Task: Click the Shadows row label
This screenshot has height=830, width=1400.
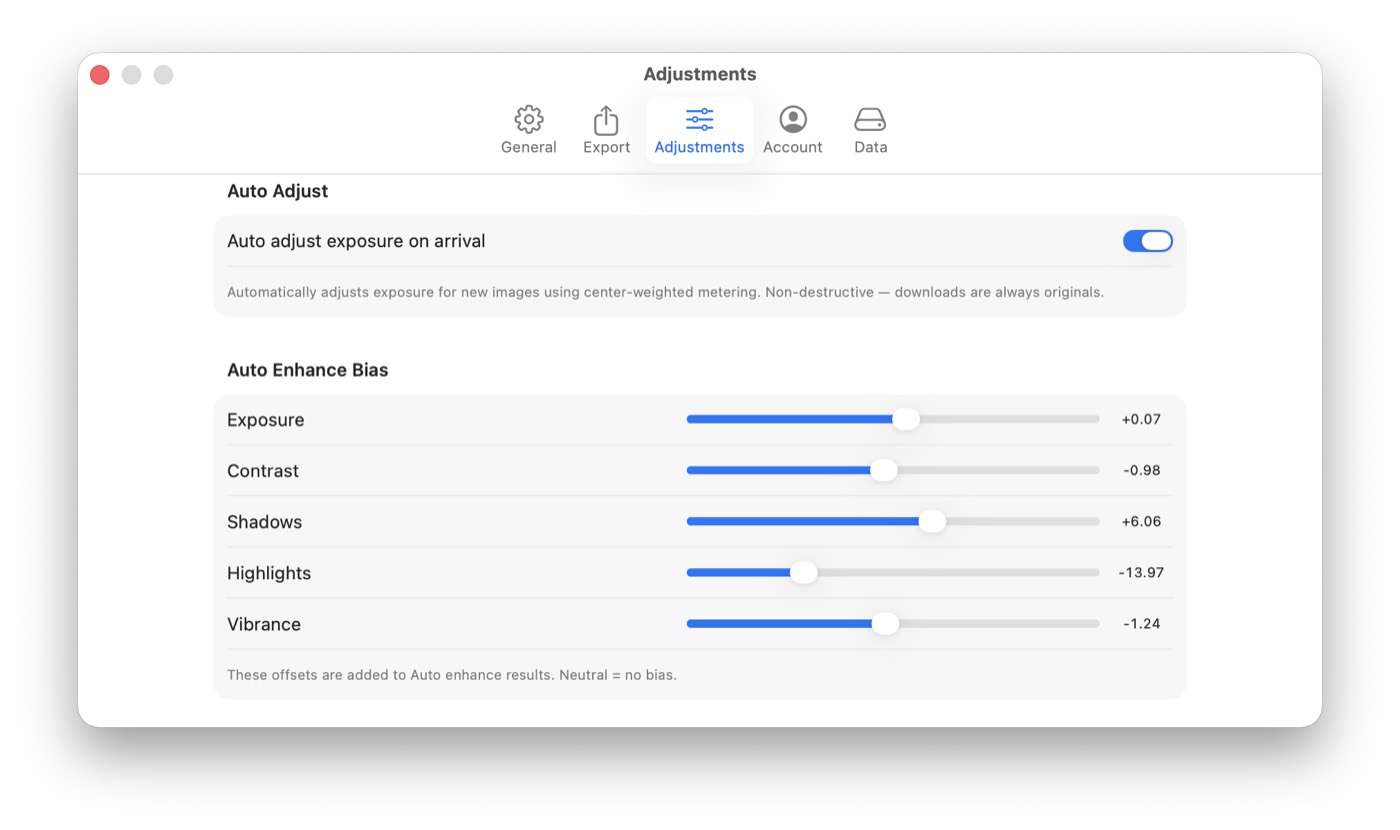Action: 264,522
